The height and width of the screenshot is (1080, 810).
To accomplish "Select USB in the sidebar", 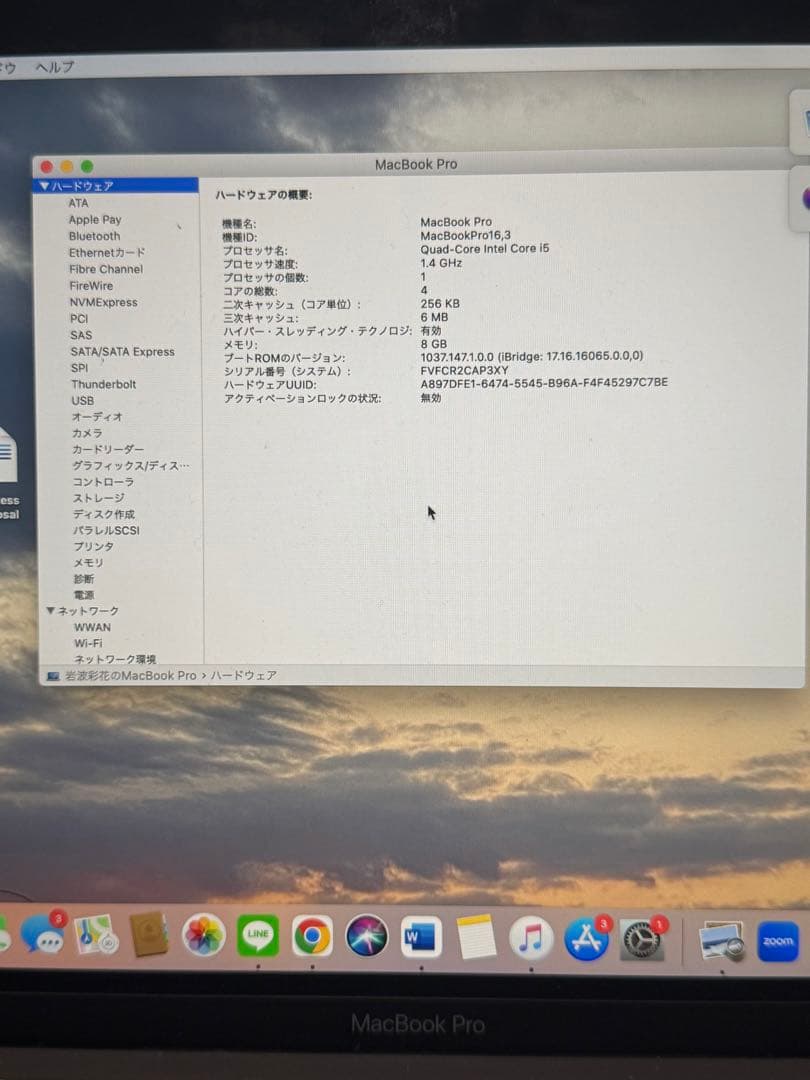I will pyautogui.click(x=82, y=400).
